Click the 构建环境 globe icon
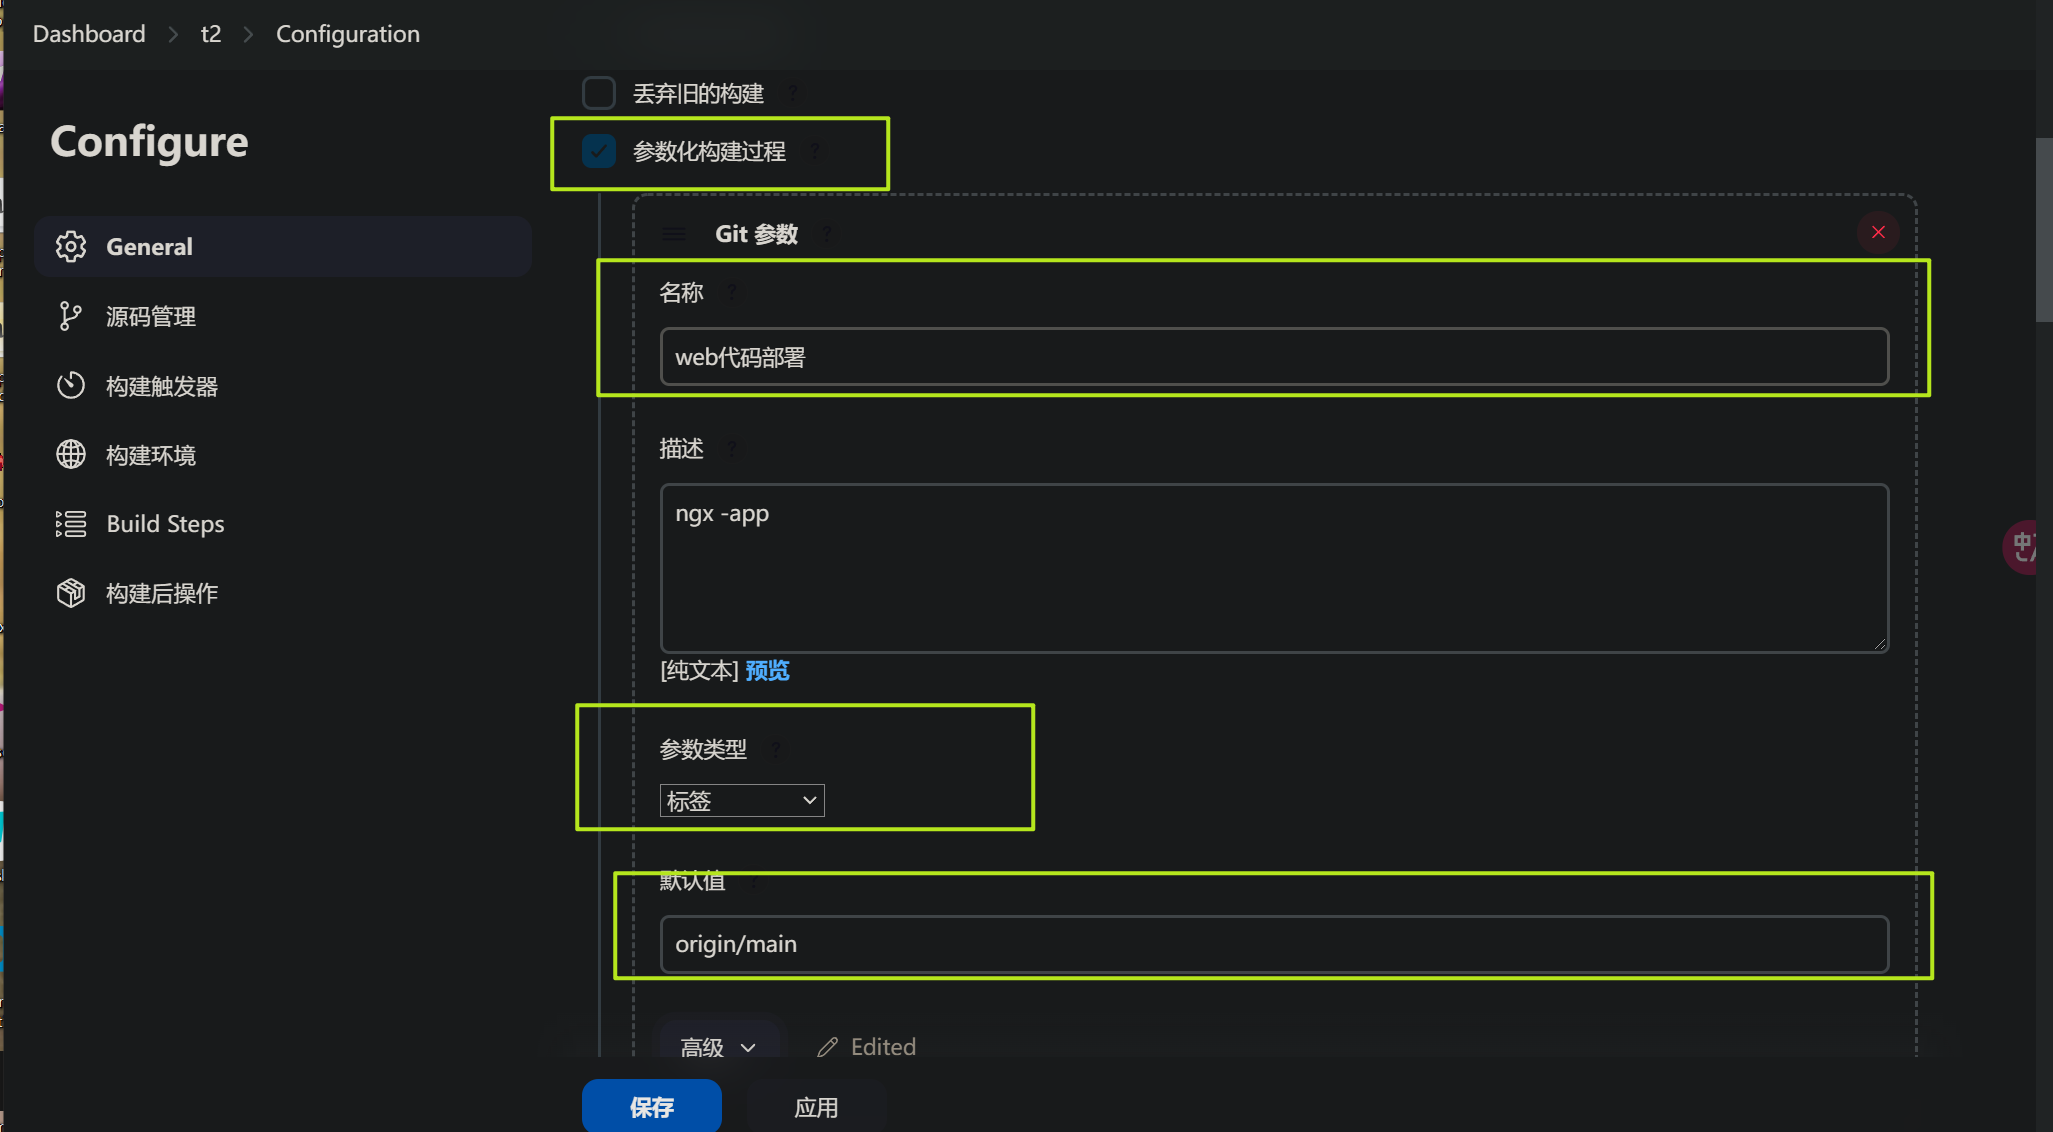 point(70,455)
